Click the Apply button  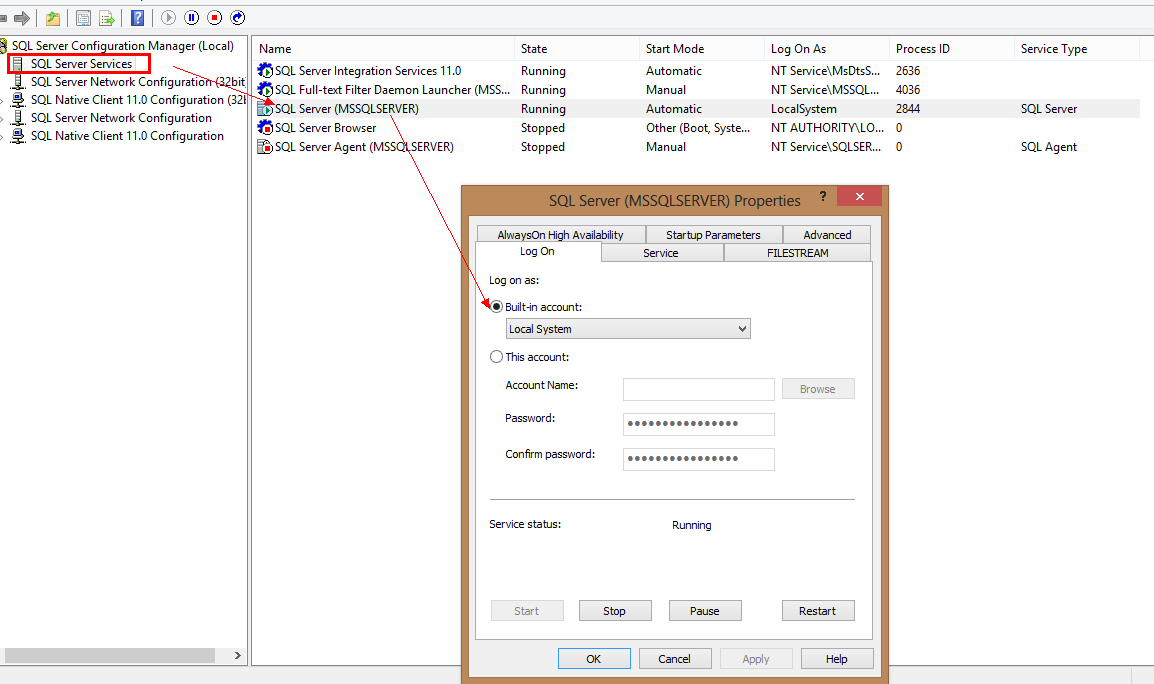click(756, 659)
